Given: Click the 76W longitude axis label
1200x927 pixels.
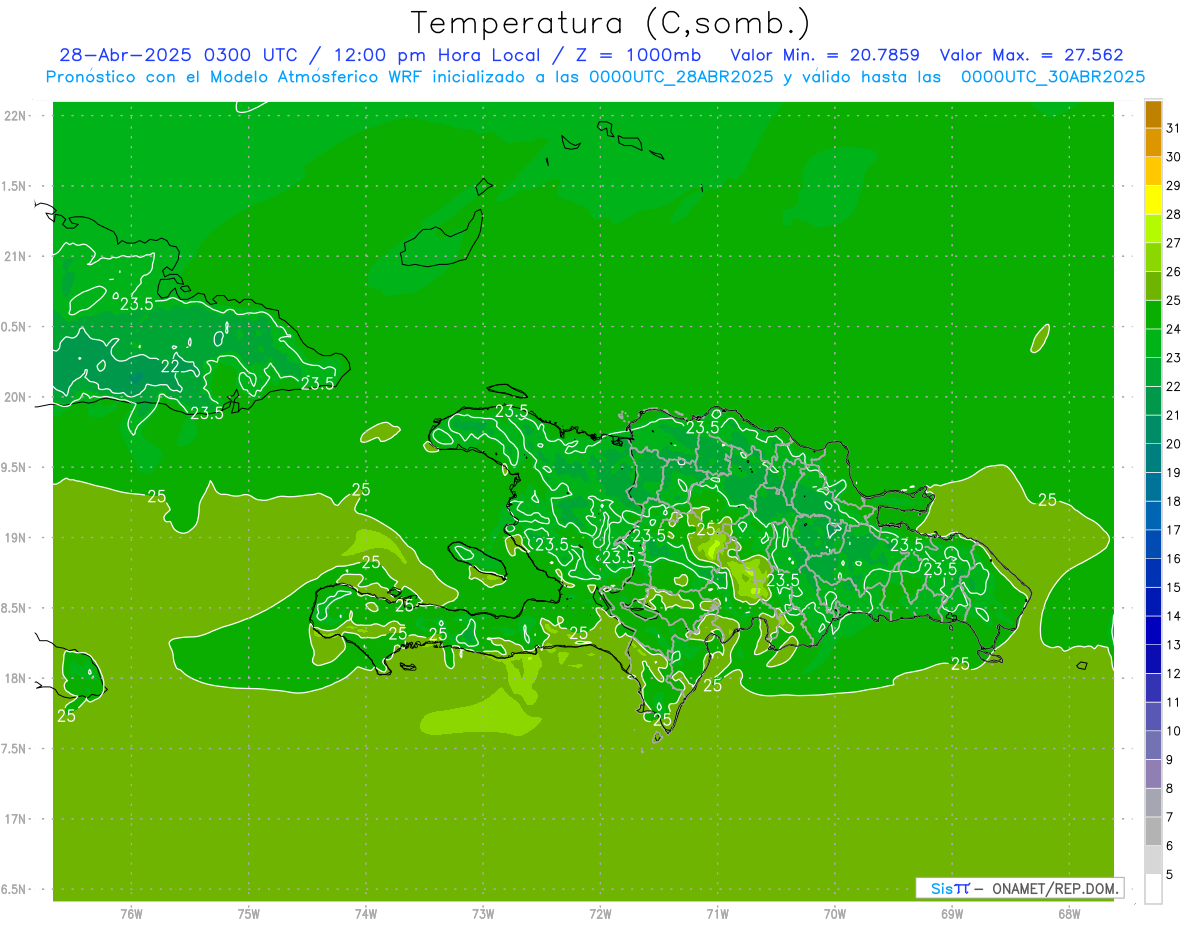Looking at the screenshot, I should (x=132, y=914).
